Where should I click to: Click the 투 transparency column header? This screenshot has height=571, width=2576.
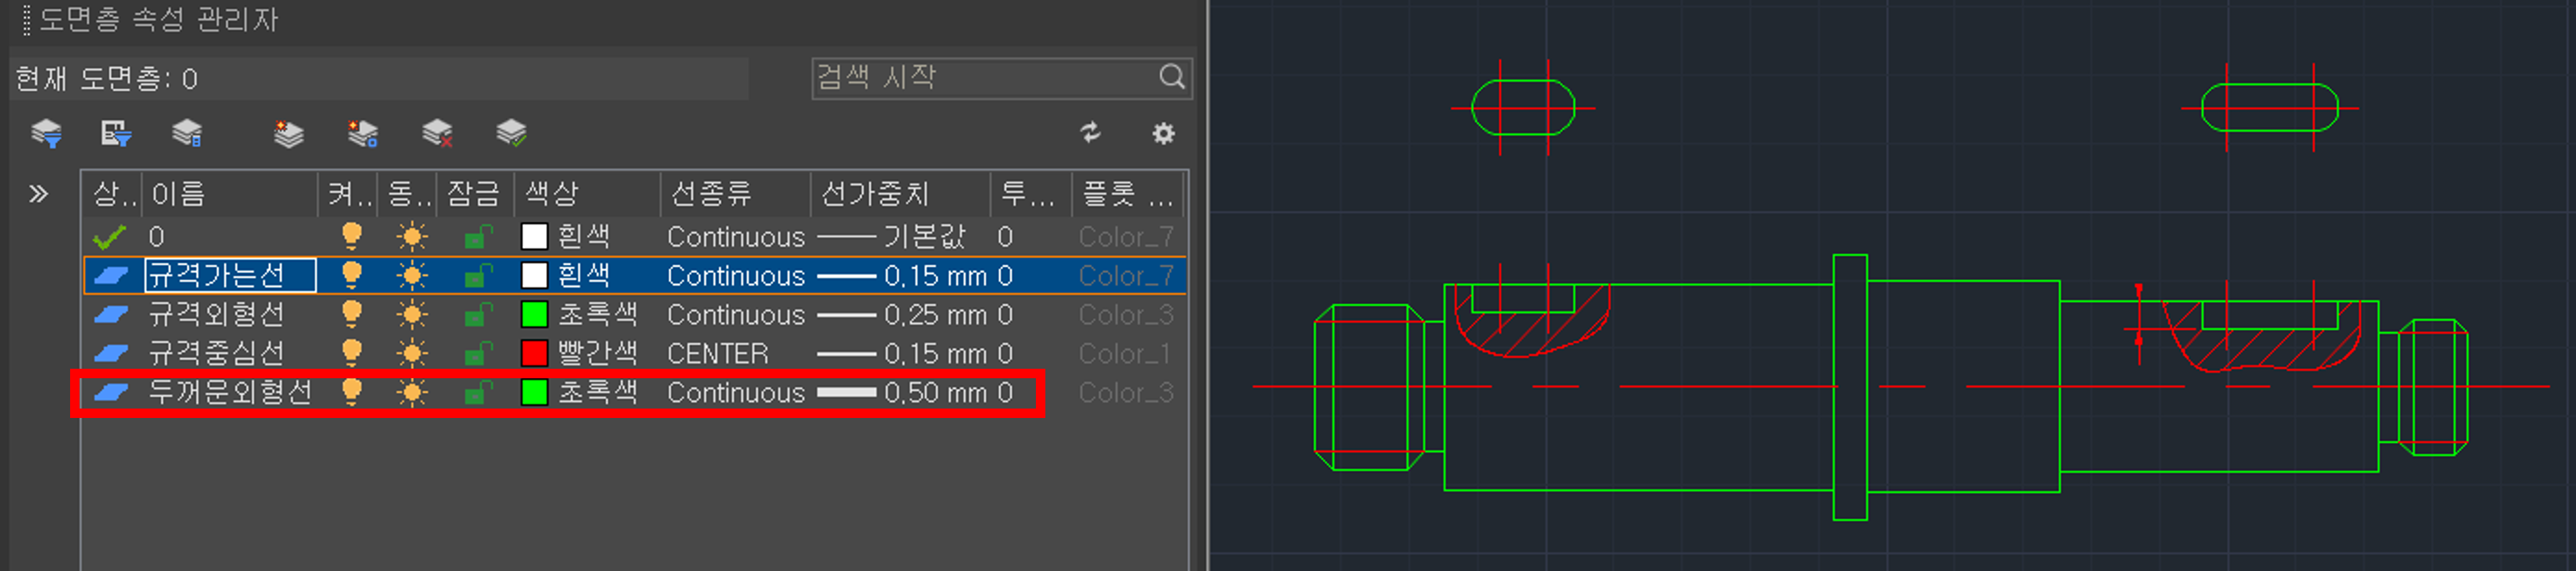click(x=1031, y=194)
